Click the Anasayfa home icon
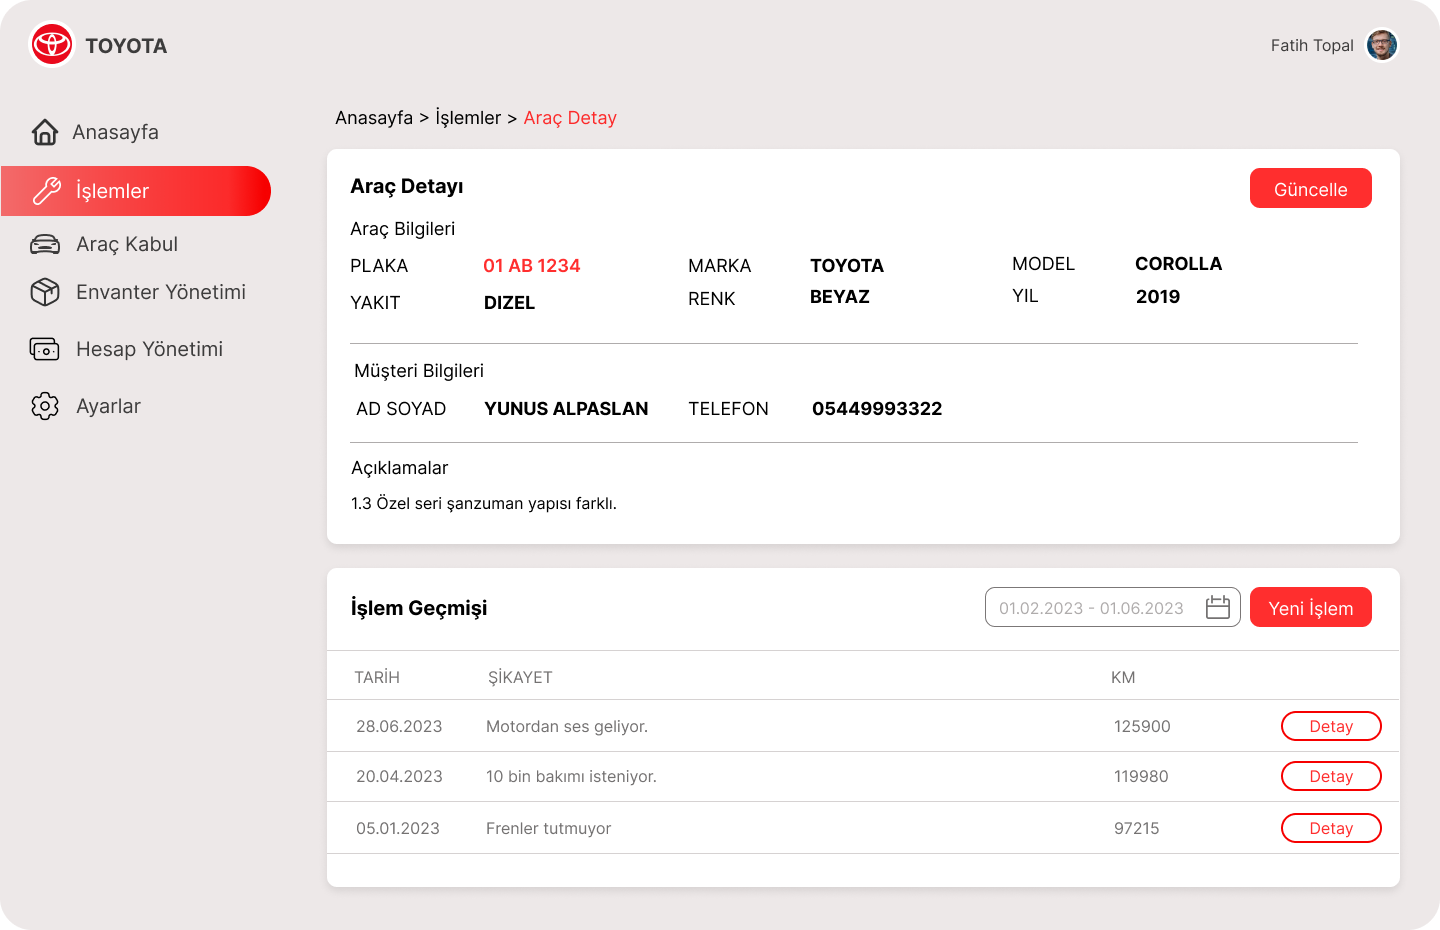 tap(45, 132)
